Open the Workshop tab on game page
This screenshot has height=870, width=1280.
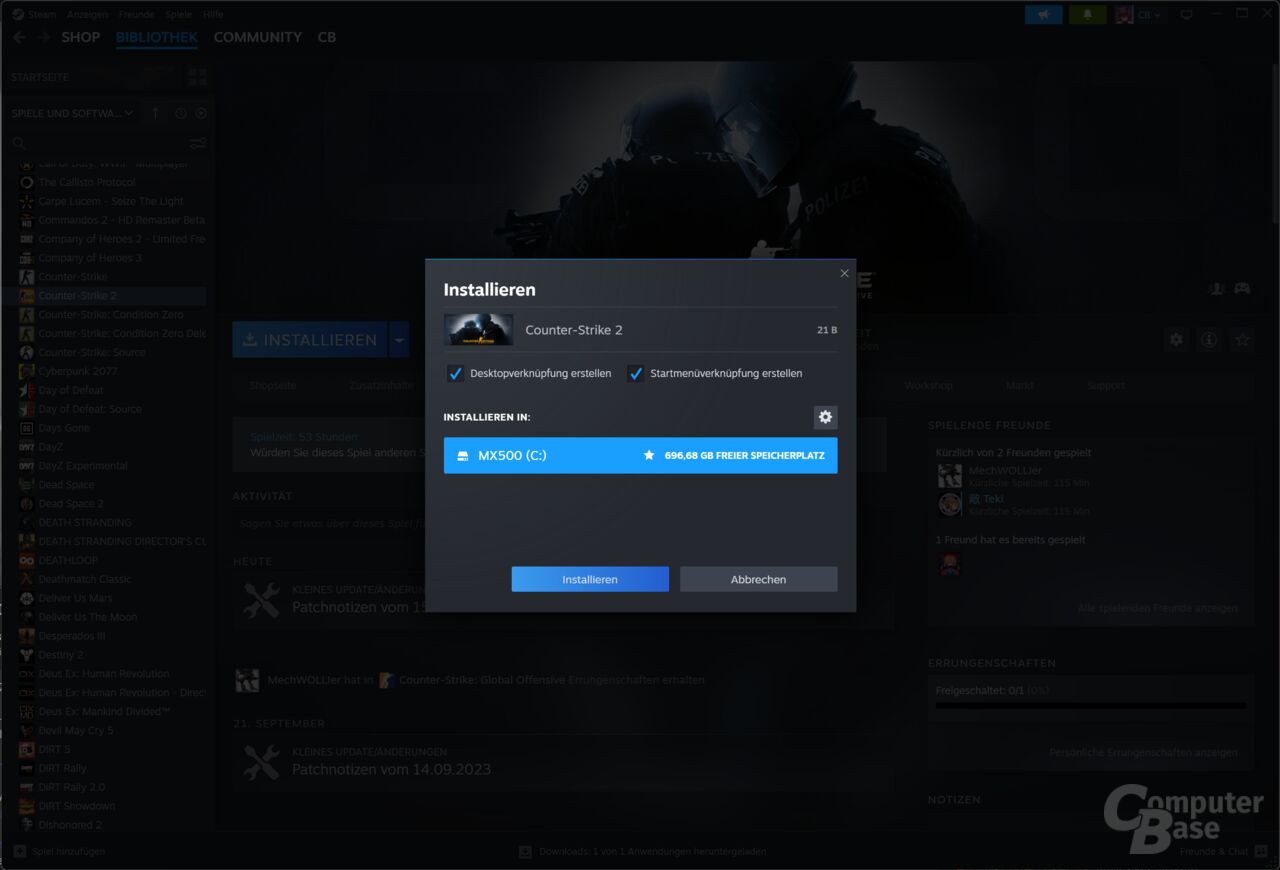click(928, 385)
